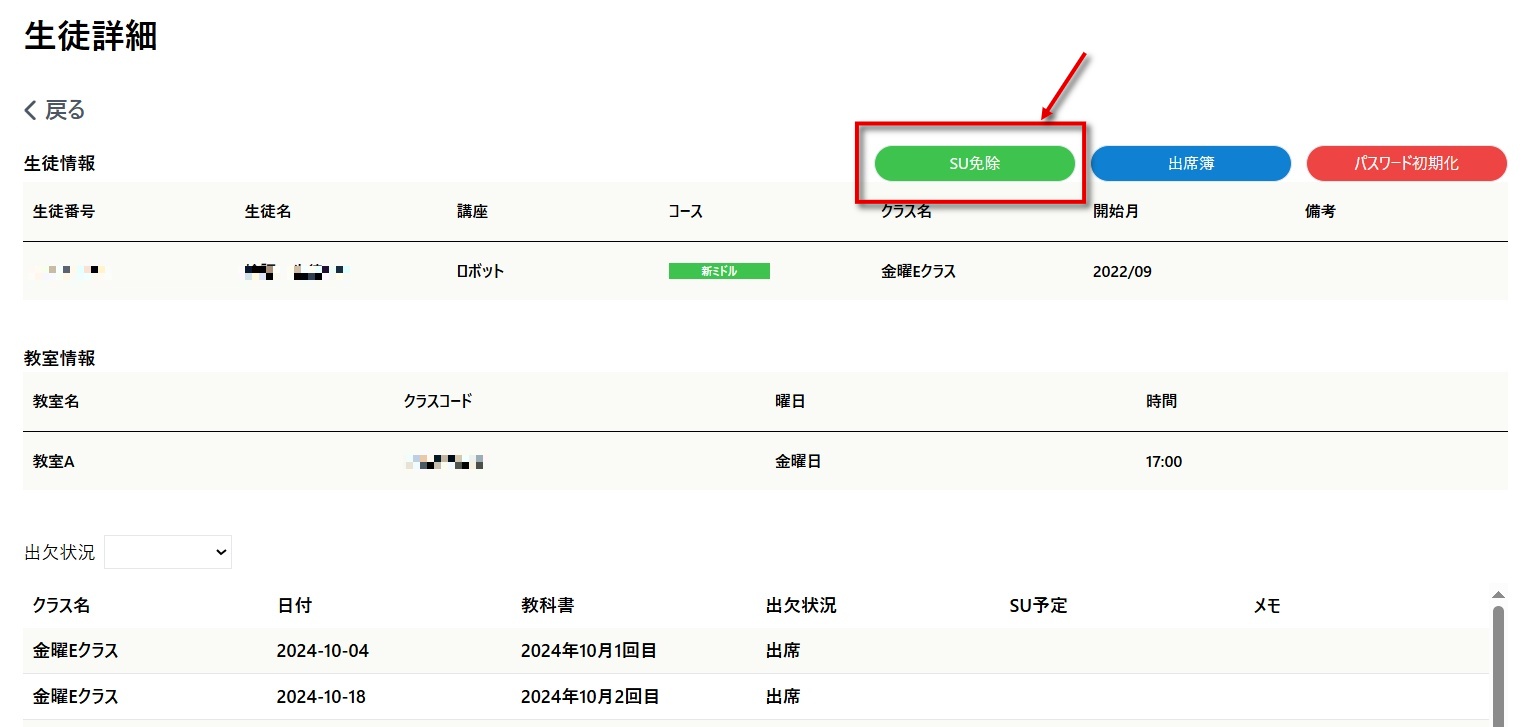Click the クラスコード column header
1537x727 pixels.
click(x=438, y=402)
